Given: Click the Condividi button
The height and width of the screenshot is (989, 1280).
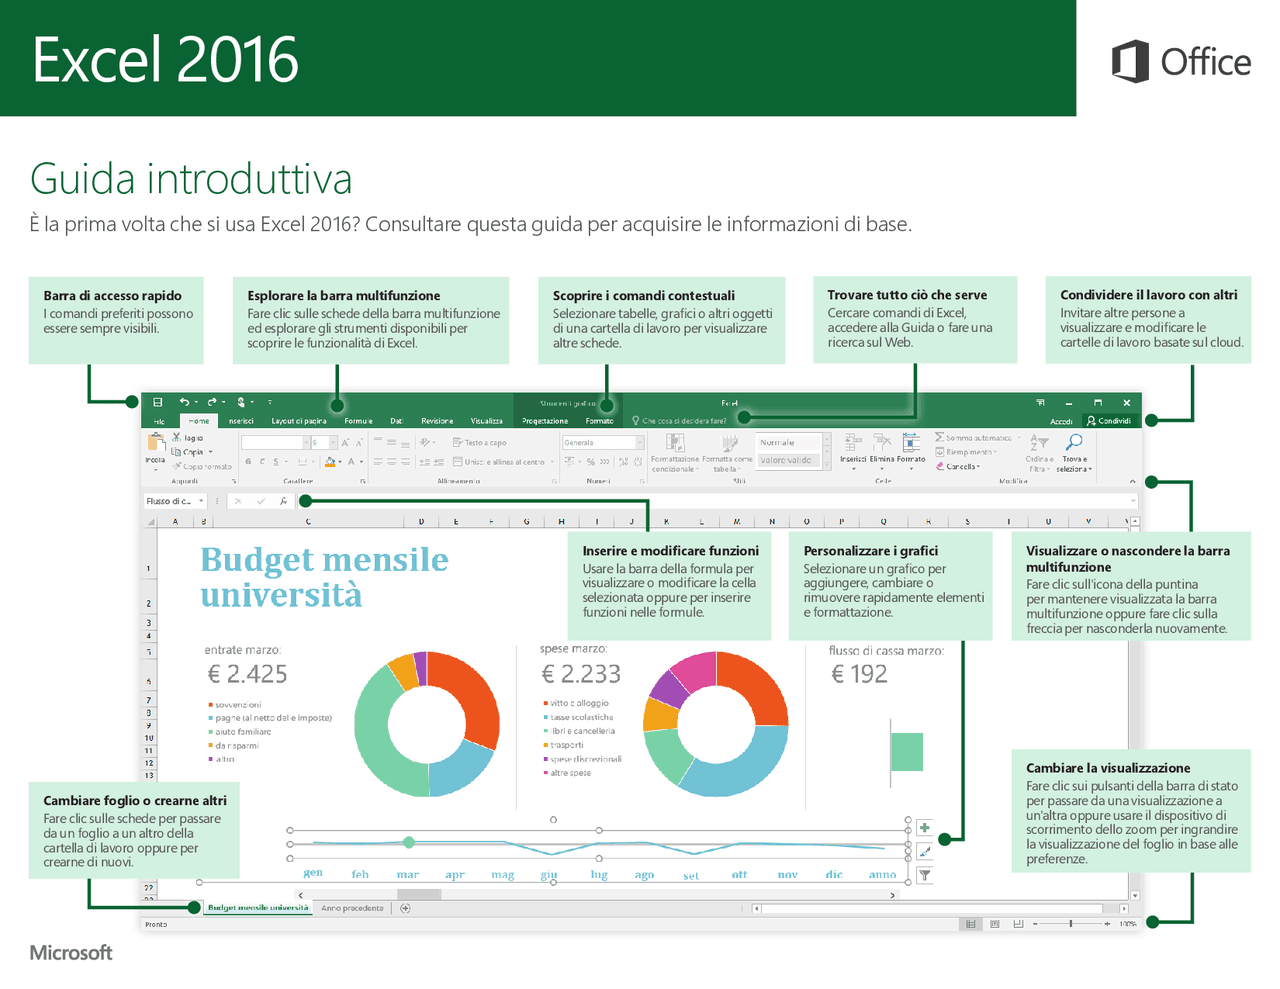Looking at the screenshot, I should tap(1110, 420).
